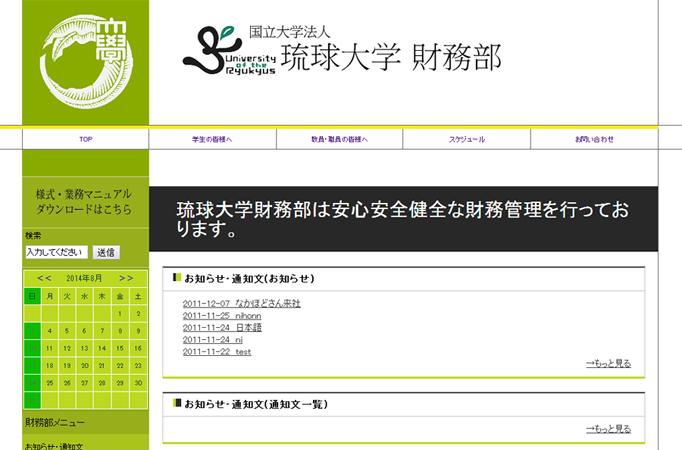Screen dimensions: 682x450
Task: Click the 土 Saturday column header
Action: tap(138, 296)
